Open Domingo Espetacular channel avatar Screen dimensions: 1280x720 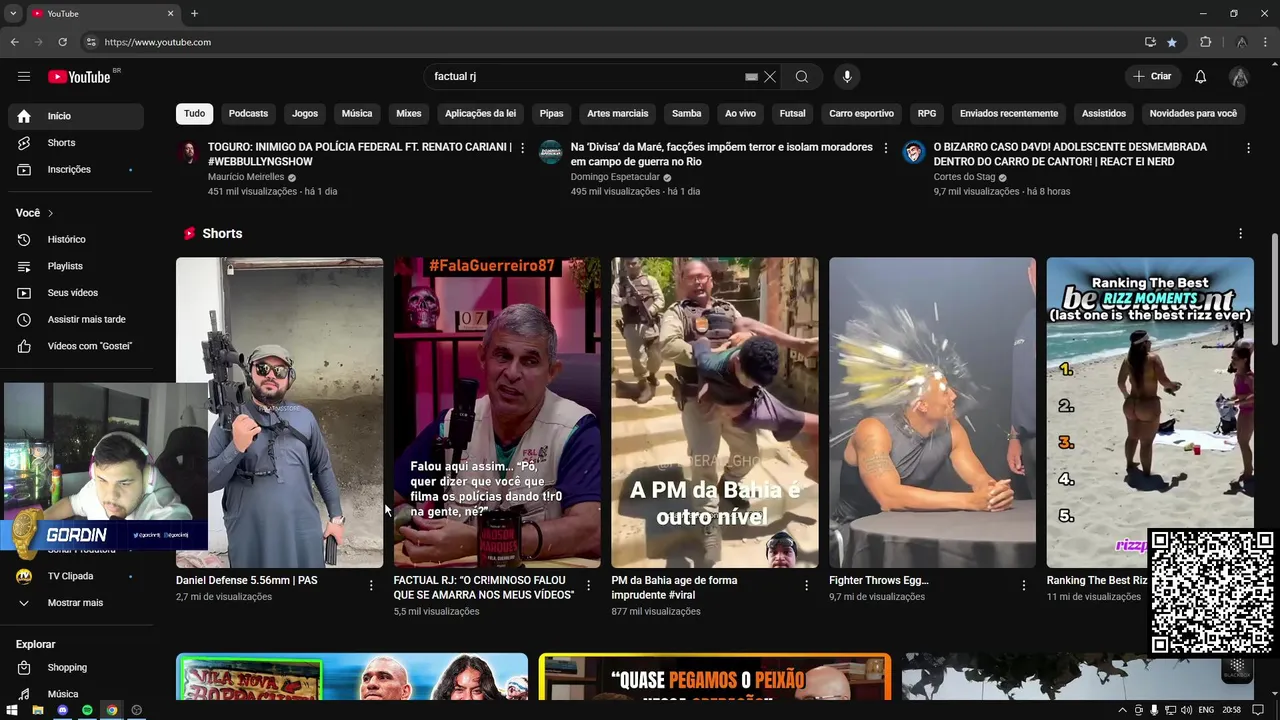tap(551, 152)
